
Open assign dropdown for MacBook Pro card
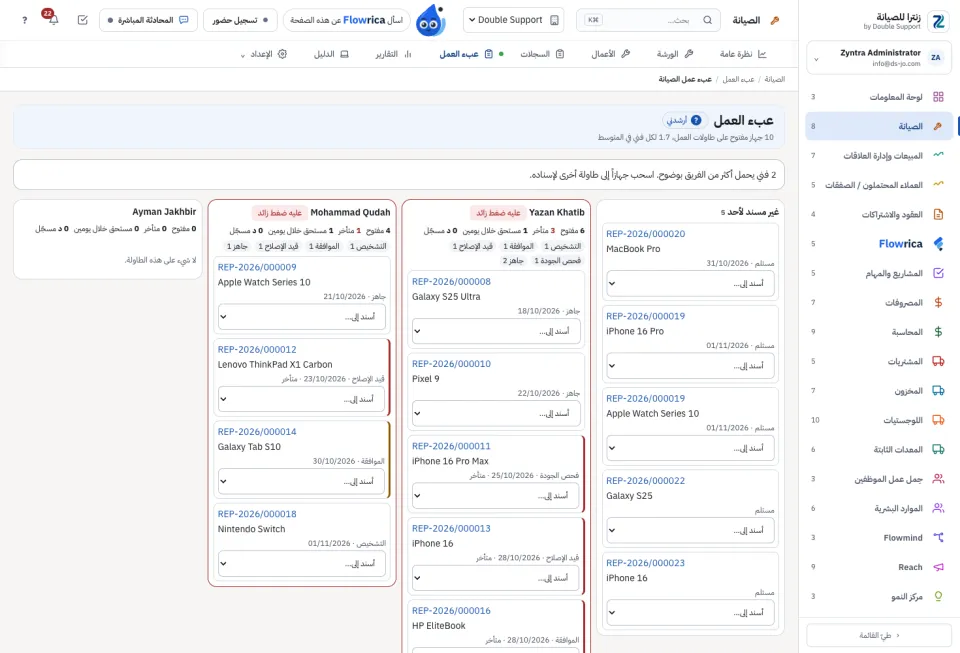pos(690,283)
